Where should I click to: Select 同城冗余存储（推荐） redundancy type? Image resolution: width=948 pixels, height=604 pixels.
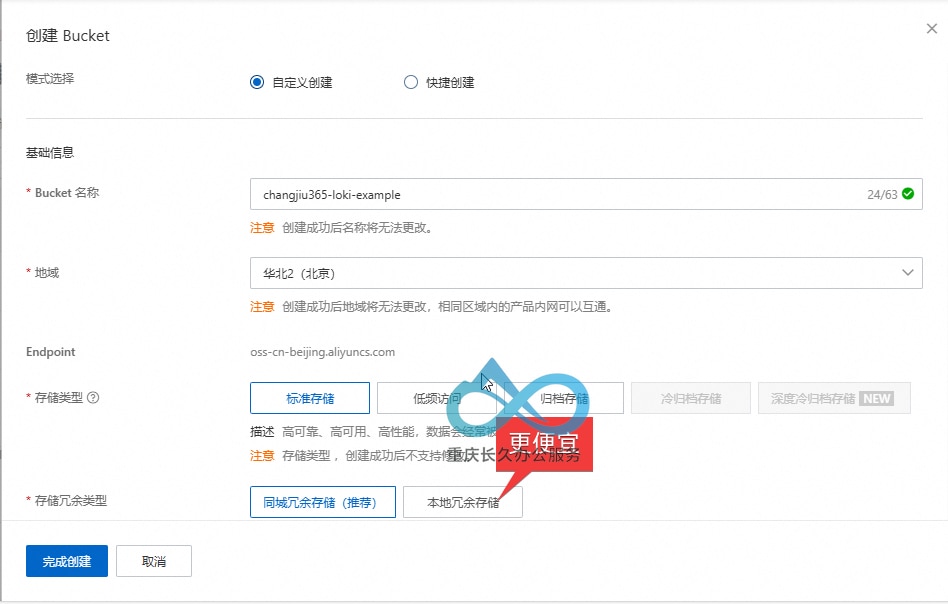click(323, 502)
